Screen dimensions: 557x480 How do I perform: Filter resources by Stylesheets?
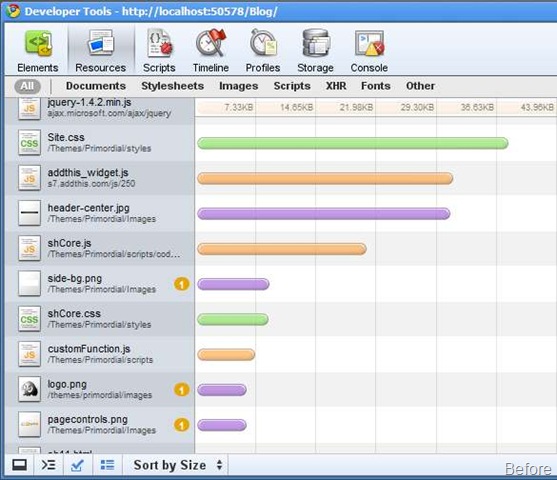(x=173, y=86)
